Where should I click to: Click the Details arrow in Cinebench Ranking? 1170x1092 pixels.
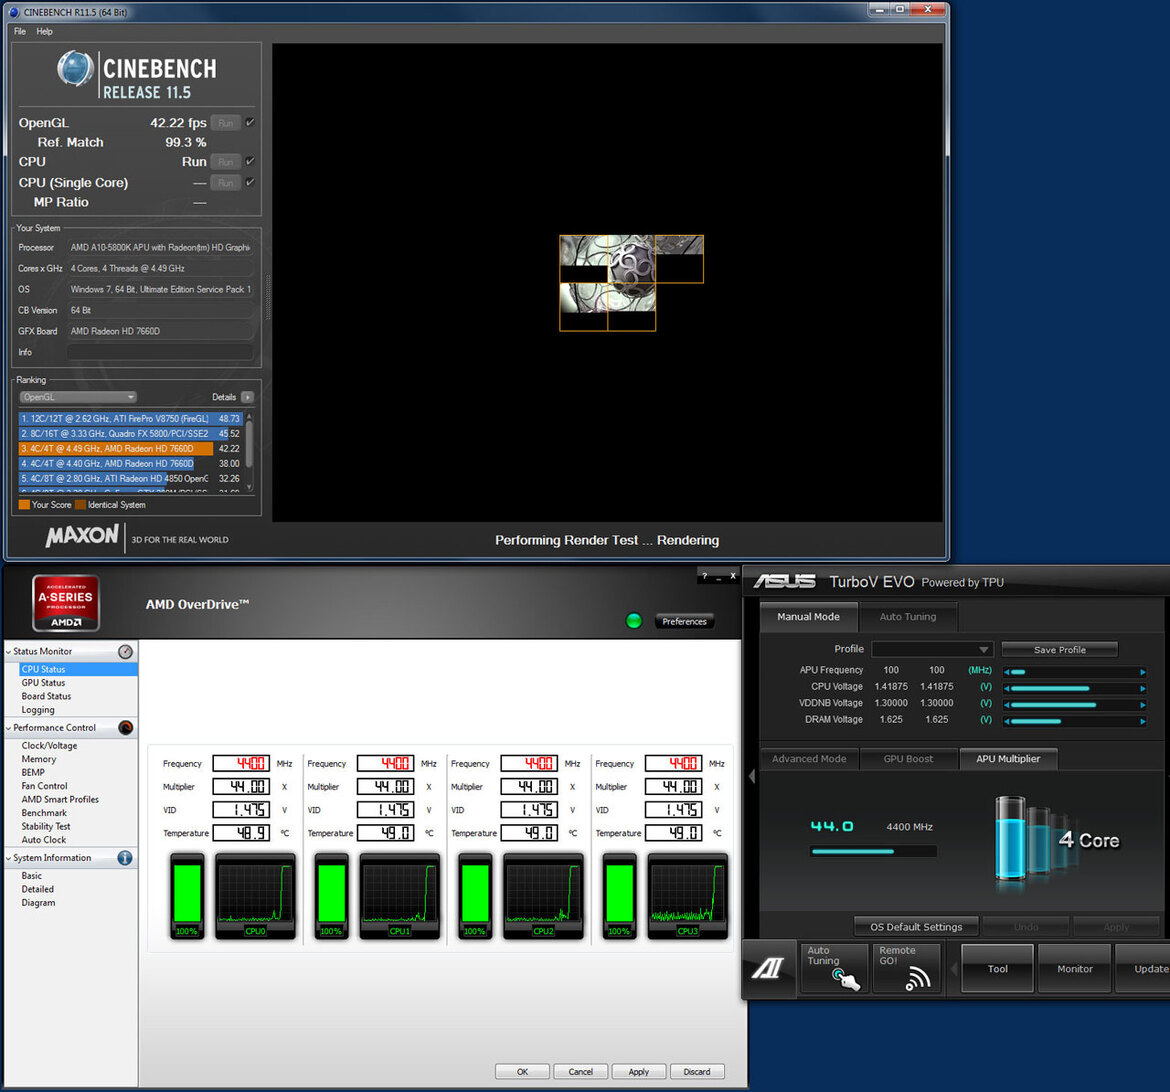click(247, 397)
